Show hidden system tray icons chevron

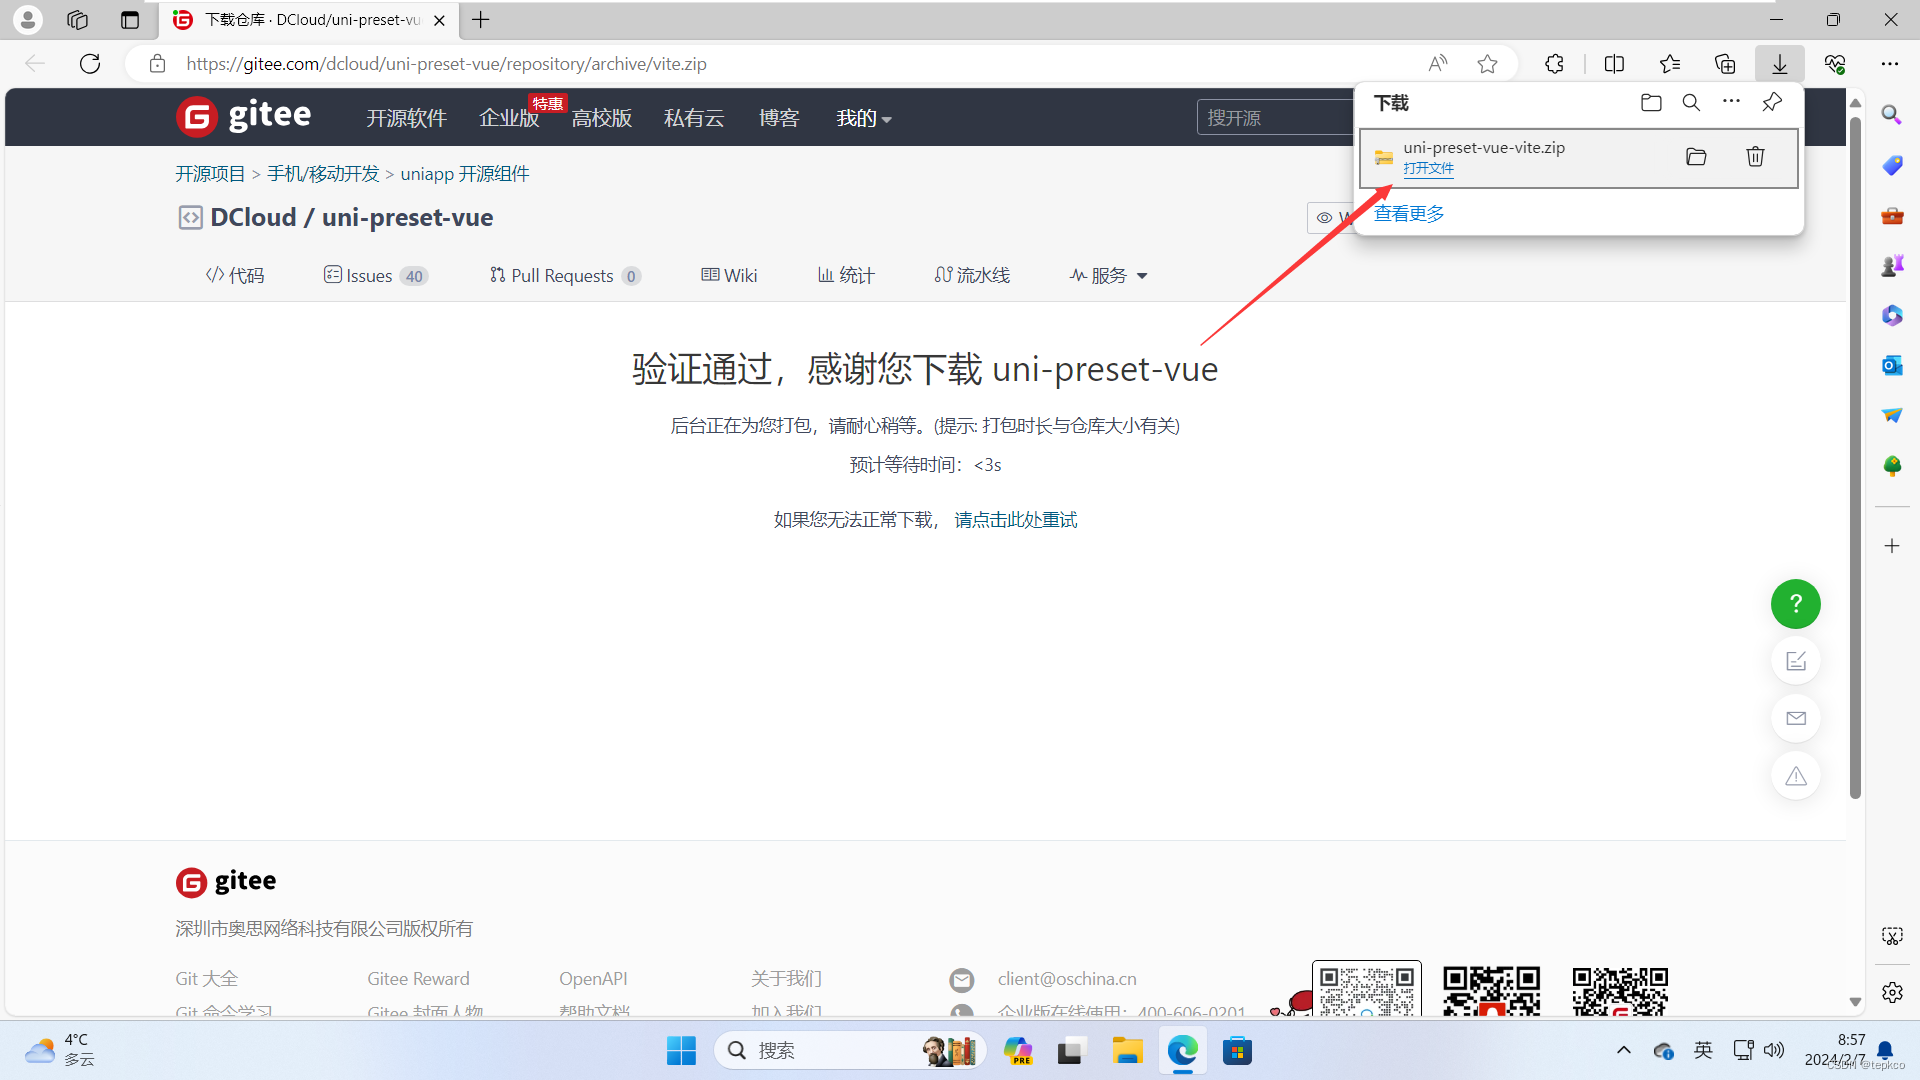click(x=1623, y=1050)
